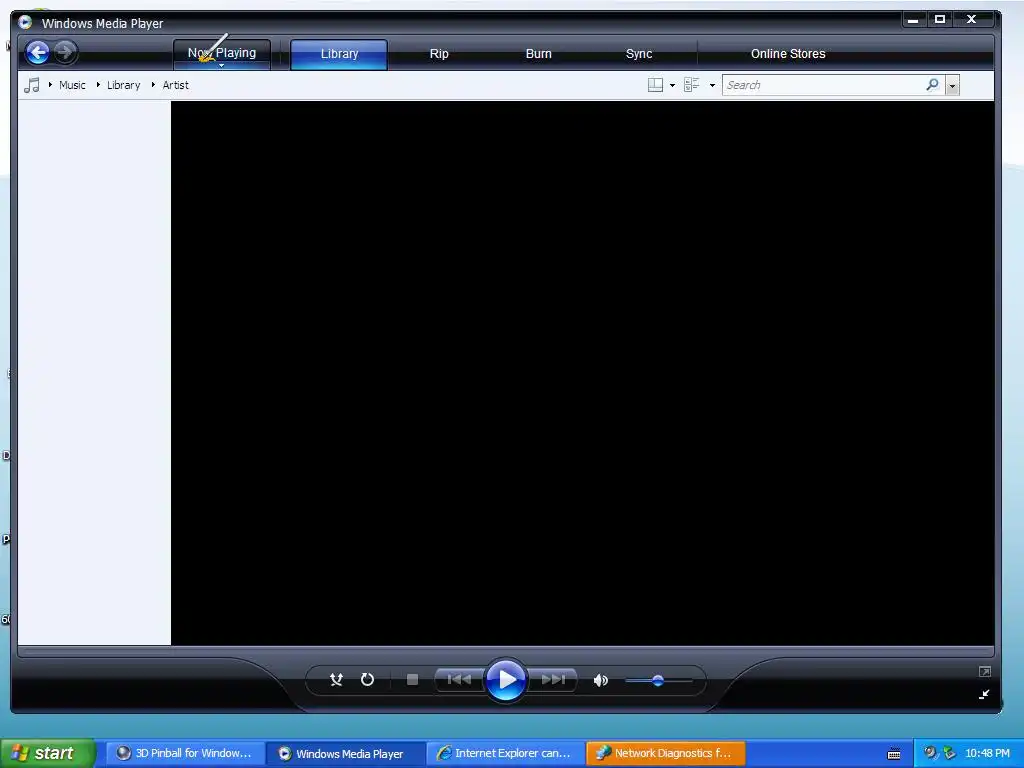
Task: Toggle repeat mode
Action: 368,680
